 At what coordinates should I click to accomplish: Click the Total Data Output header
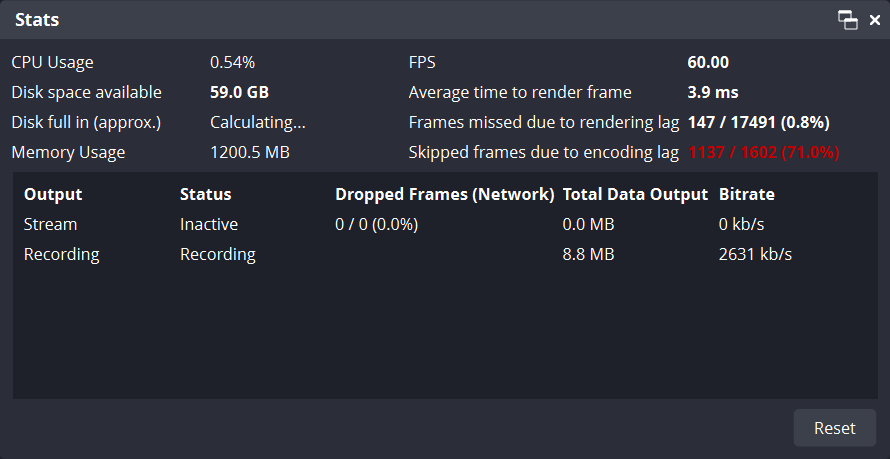[x=635, y=194]
